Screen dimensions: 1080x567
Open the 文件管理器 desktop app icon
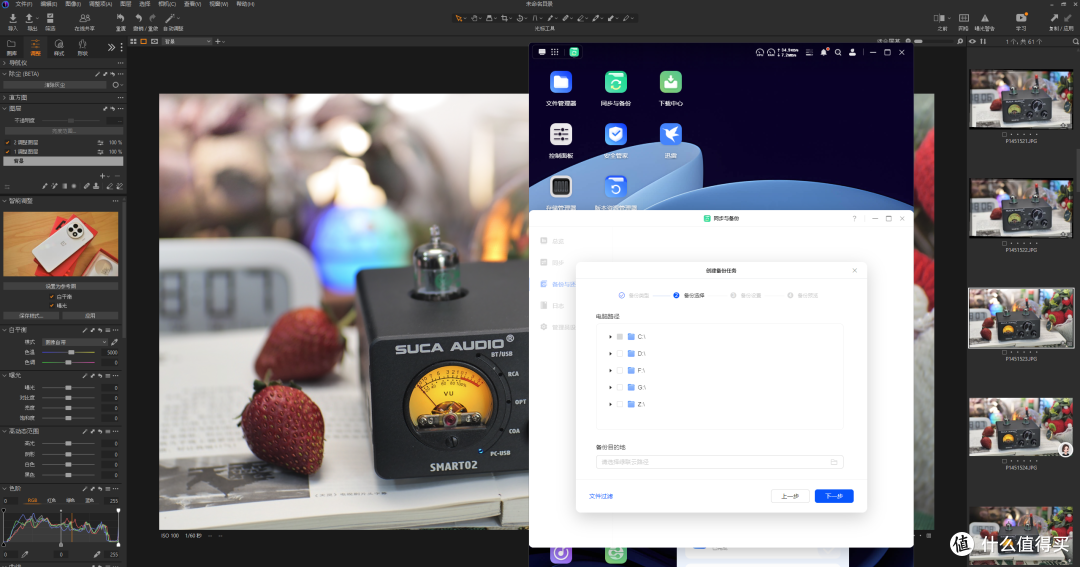click(x=561, y=83)
